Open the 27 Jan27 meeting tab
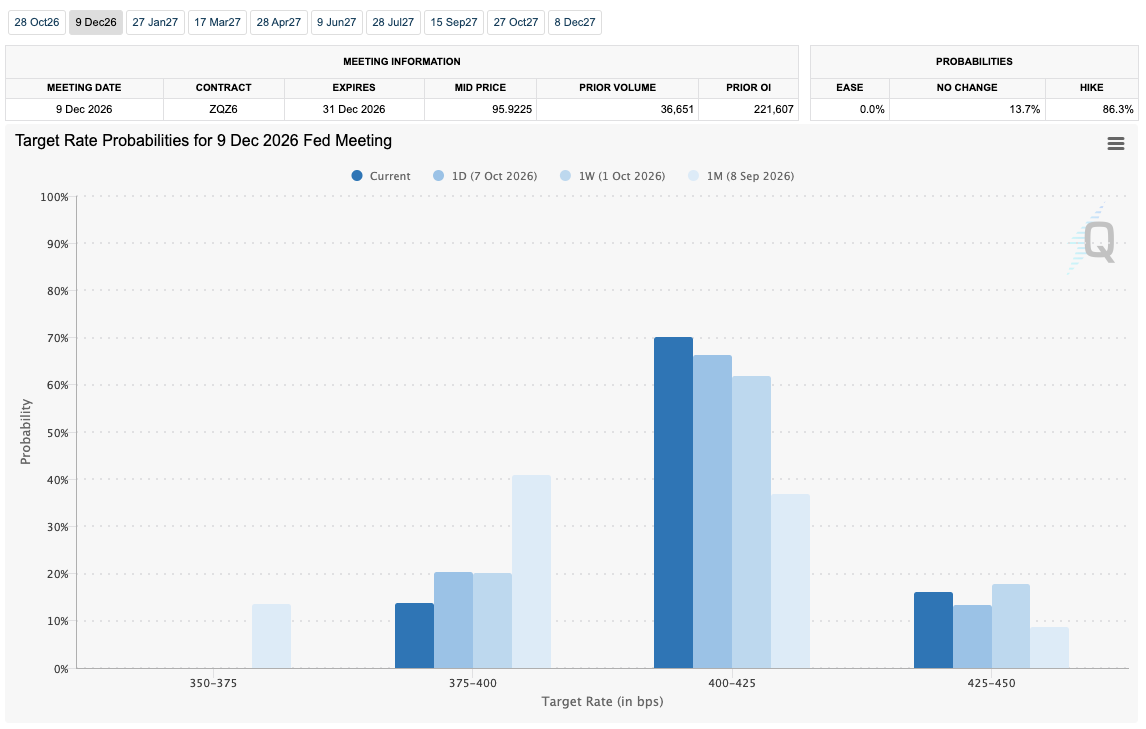 pos(155,22)
